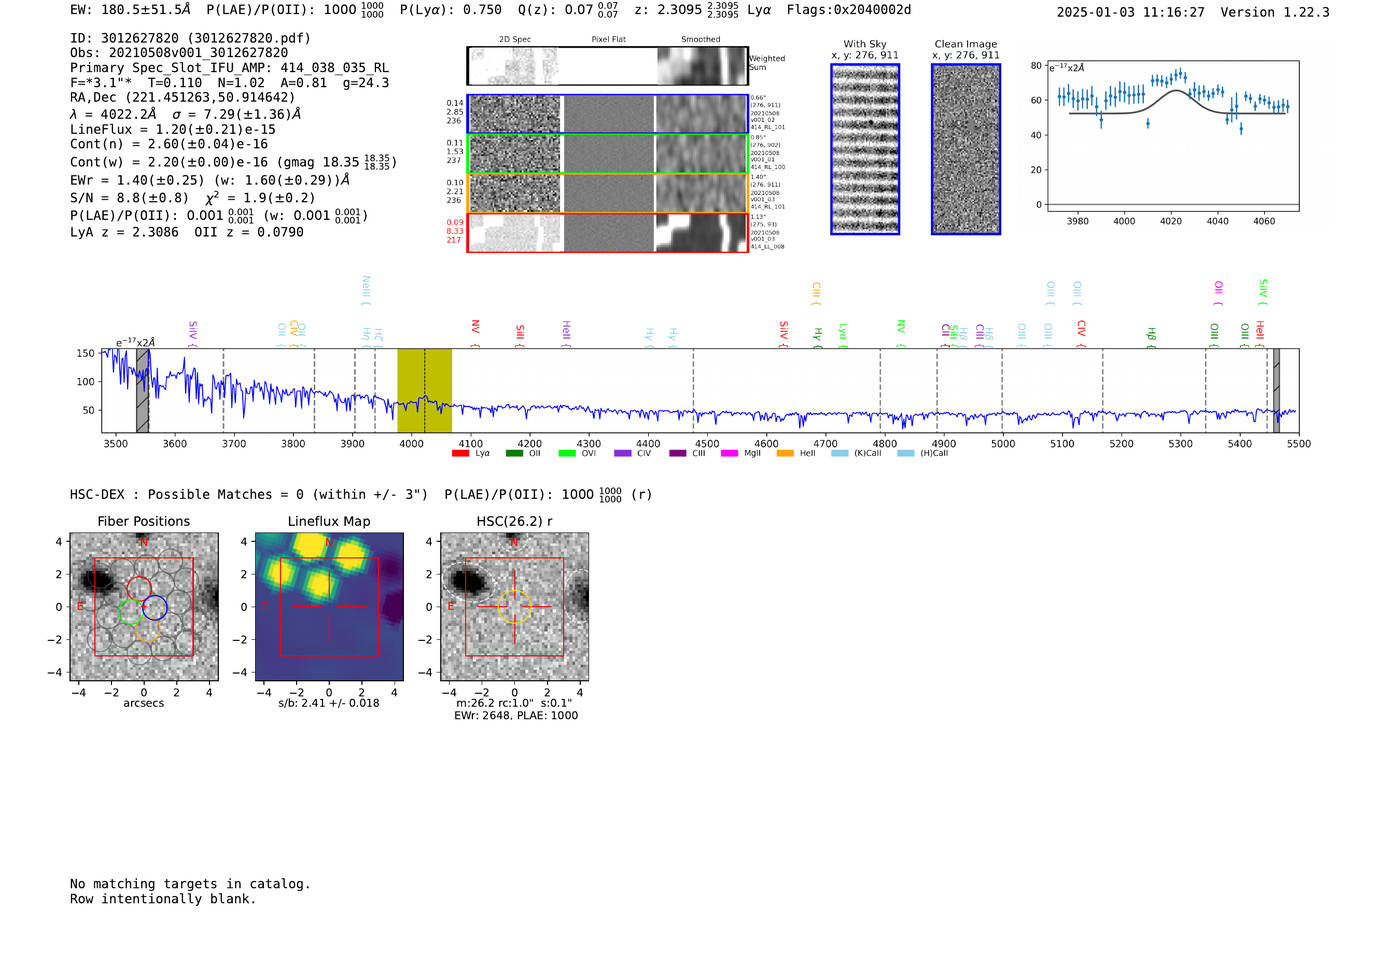
Task: Click the orange fiber circle in Fiber Positions
Action: click(x=146, y=629)
